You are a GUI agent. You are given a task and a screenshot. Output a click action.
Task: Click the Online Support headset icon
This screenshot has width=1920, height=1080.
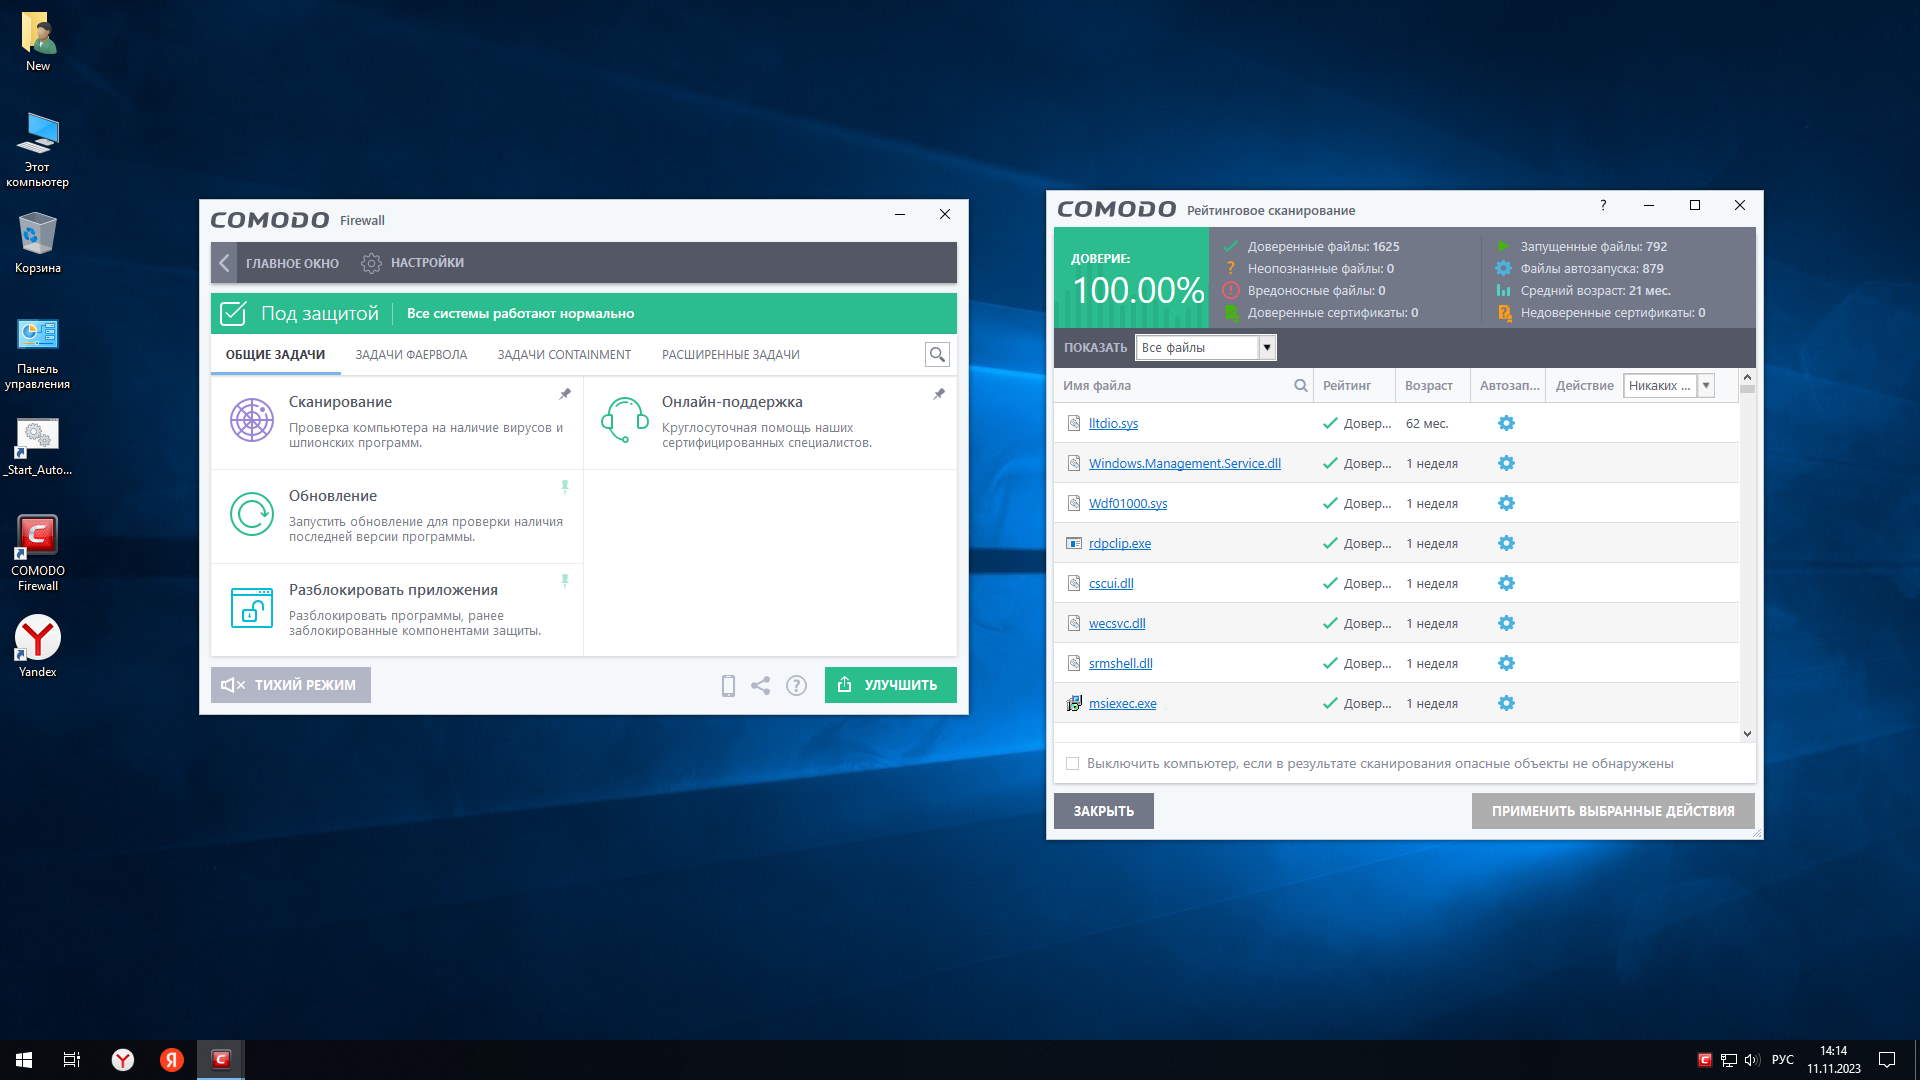625,420
